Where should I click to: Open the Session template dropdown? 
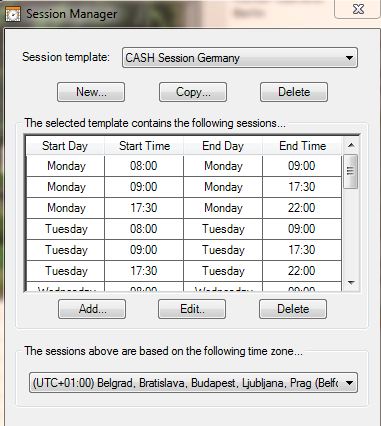pyautogui.click(x=240, y=58)
